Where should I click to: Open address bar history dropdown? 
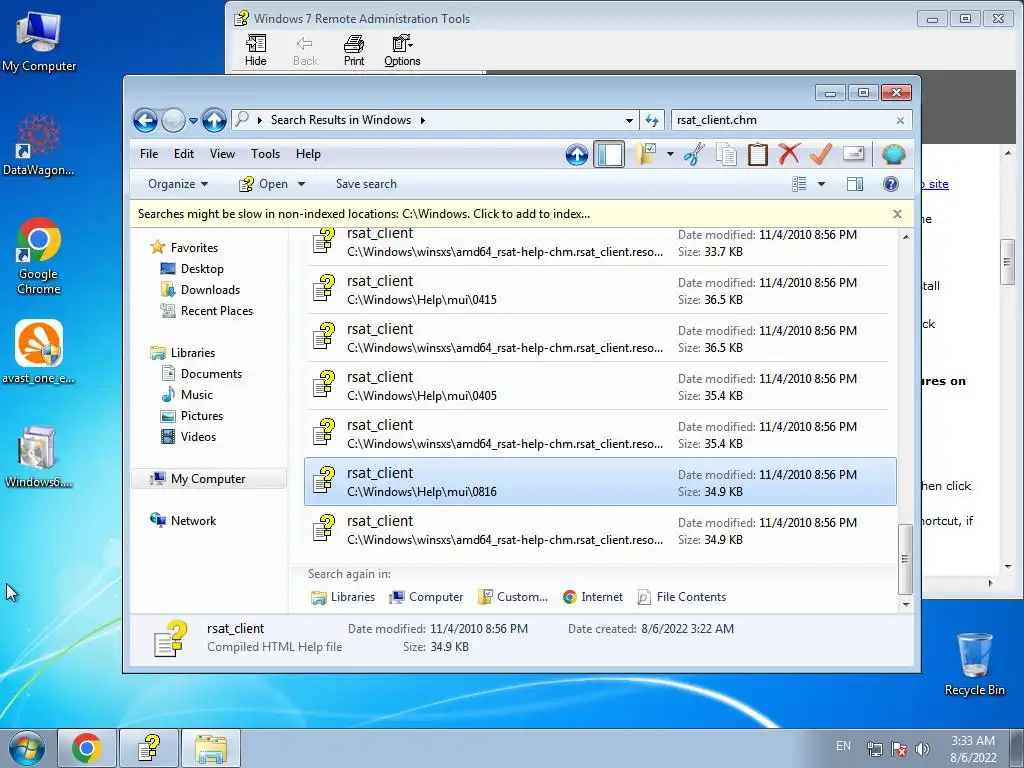tap(629, 121)
